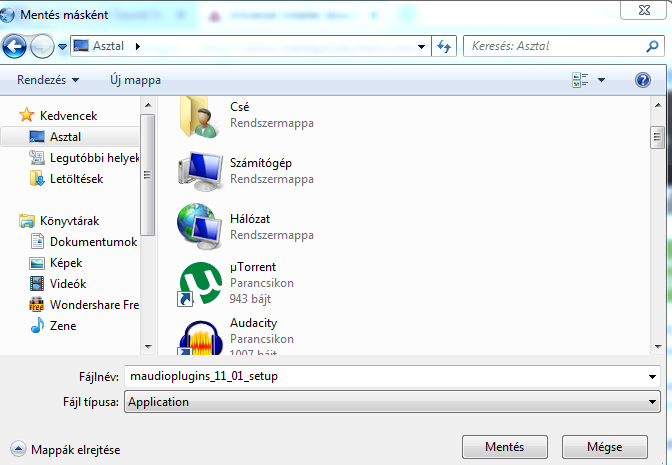Click the back navigation arrow

[16, 46]
